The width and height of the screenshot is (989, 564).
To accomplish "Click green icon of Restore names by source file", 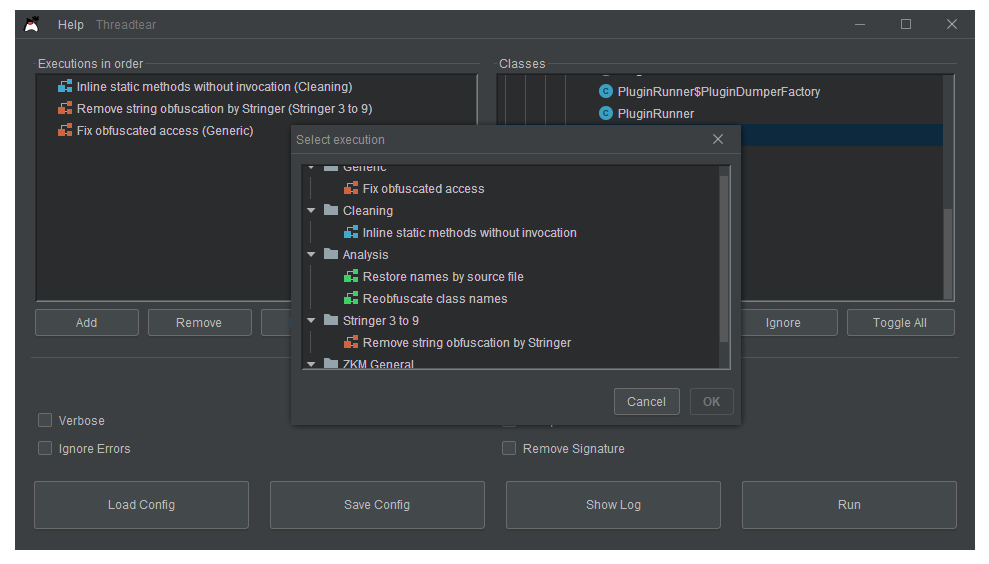I will (351, 277).
